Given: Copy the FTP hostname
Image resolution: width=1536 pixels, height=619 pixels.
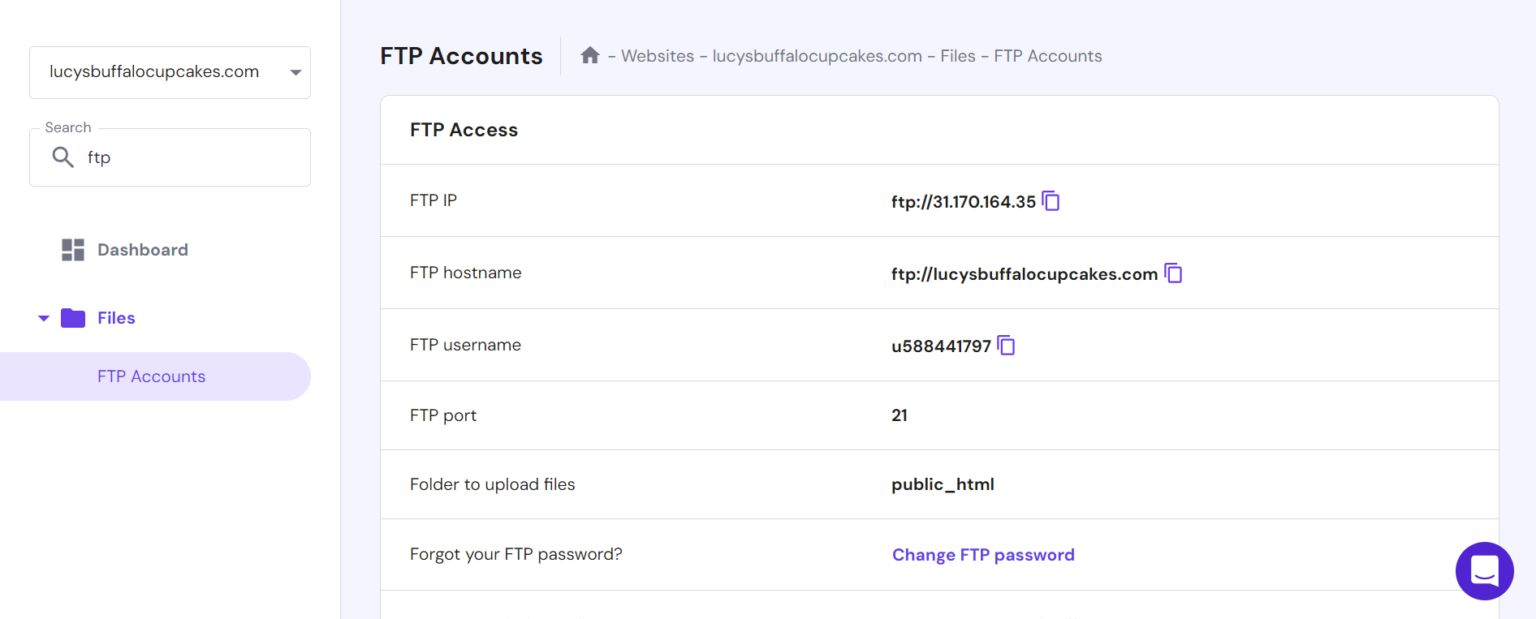Looking at the screenshot, I should pyautogui.click(x=1173, y=272).
